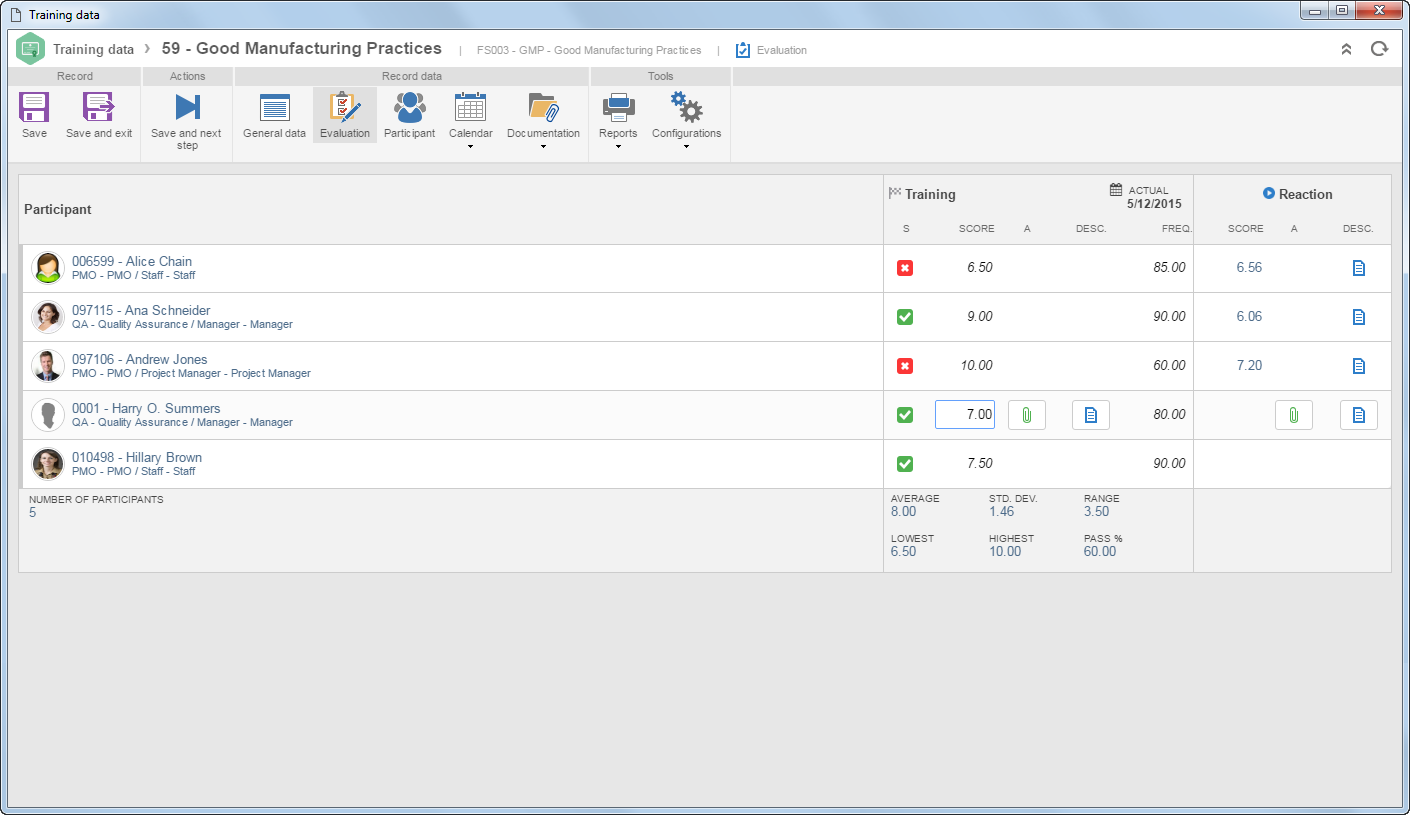Expand the Documentation dropdown arrow
This screenshot has height=815, width=1410.
pos(543,147)
